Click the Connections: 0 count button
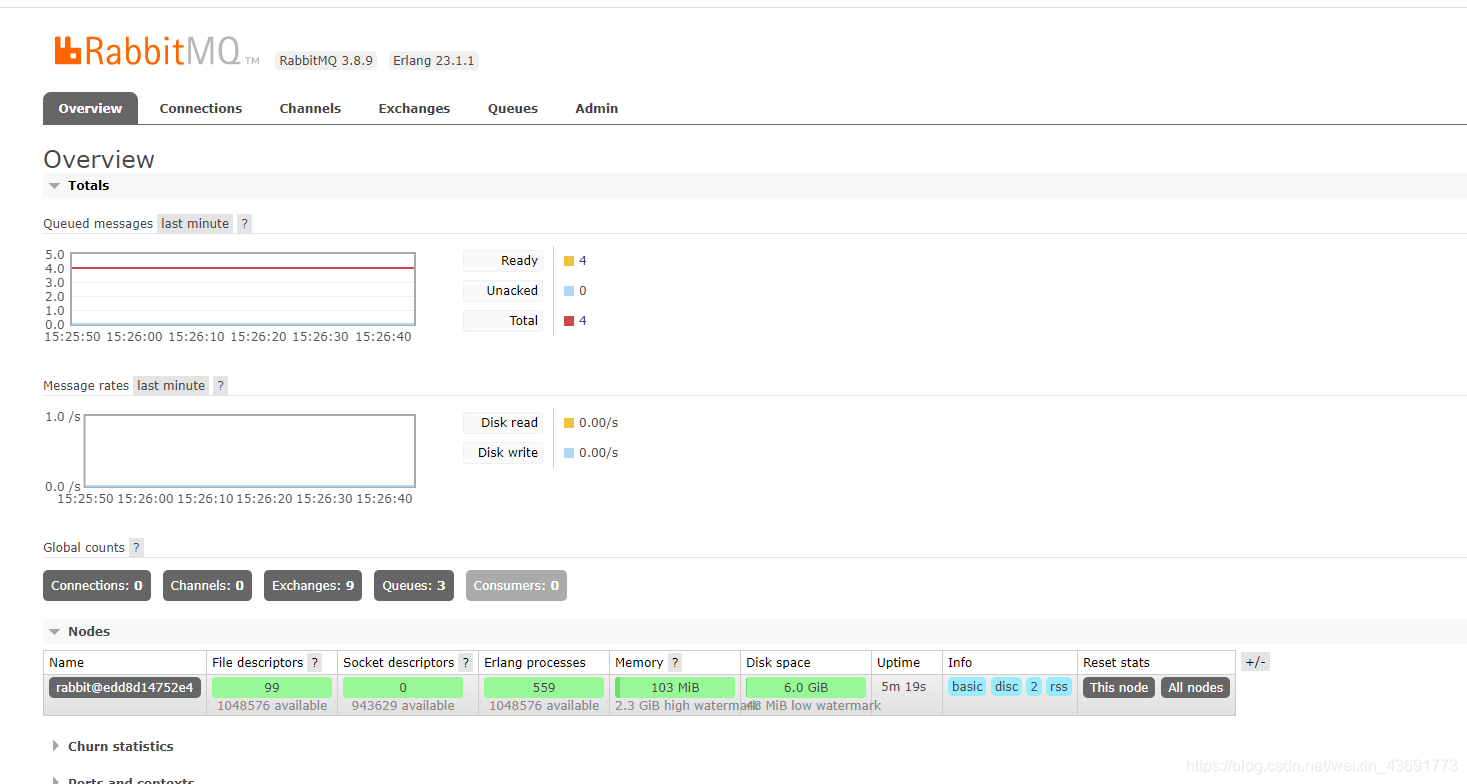This screenshot has width=1467, height=784. (x=97, y=586)
